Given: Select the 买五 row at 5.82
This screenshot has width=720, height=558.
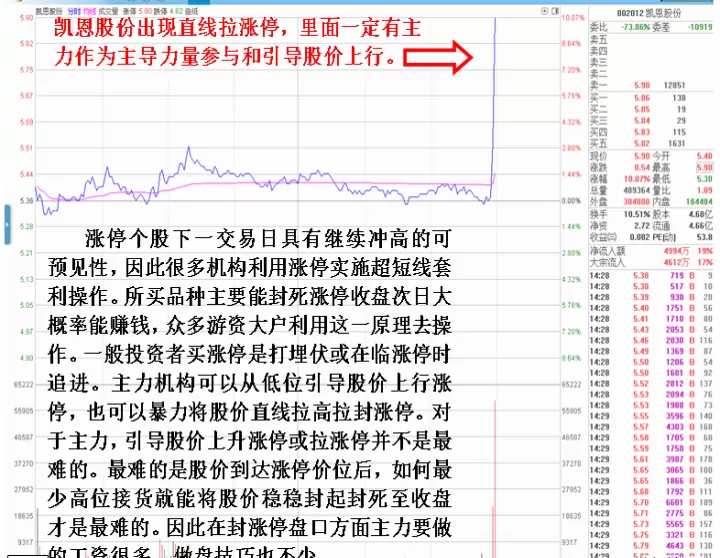Looking at the screenshot, I should click(x=651, y=143).
